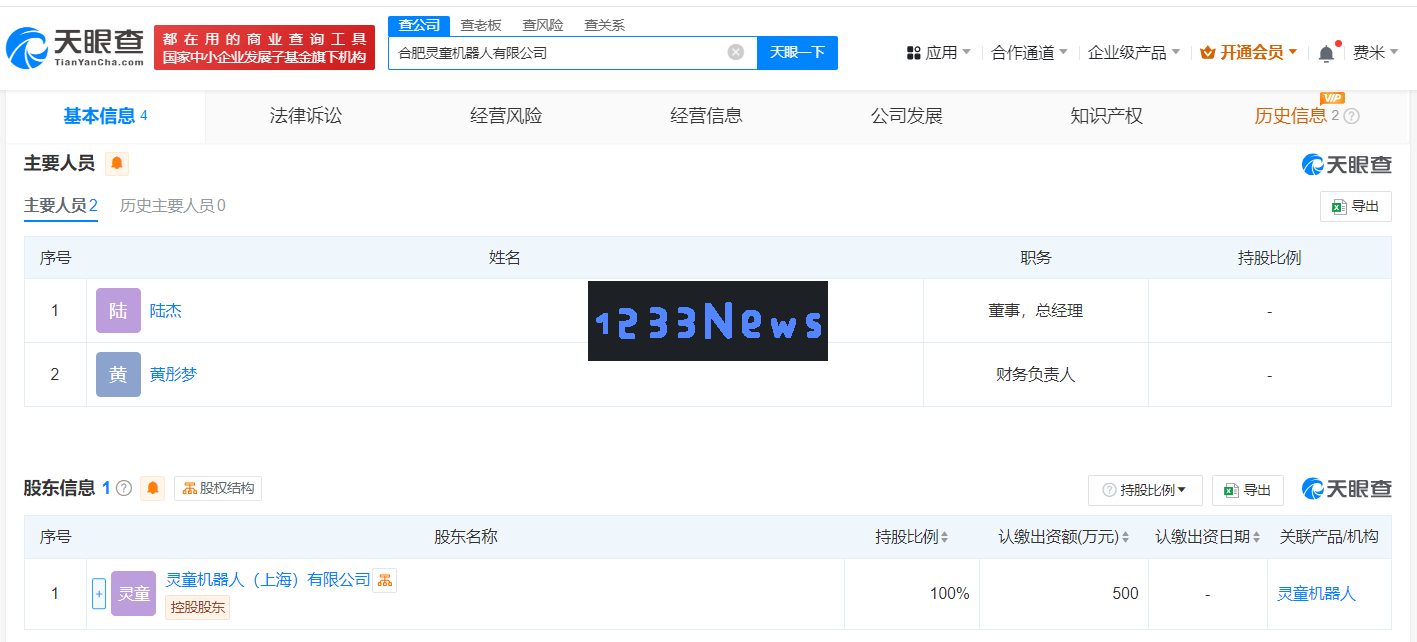Open 黄彤梦 person profile link
The height and width of the screenshot is (642, 1417).
pos(174,375)
